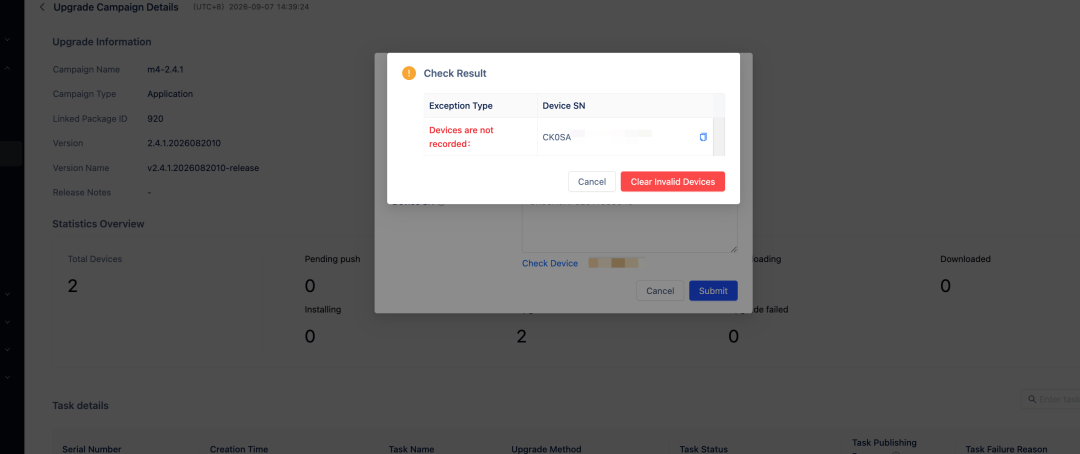Click the Creation Time column header

coord(239,449)
